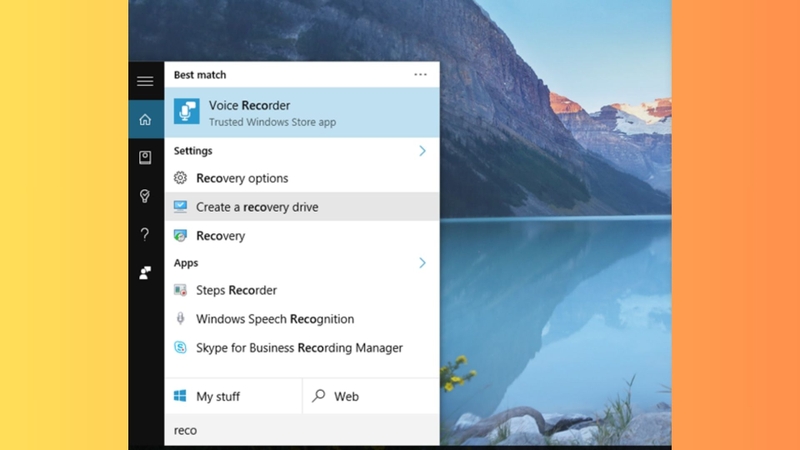Click the Best match heading
This screenshot has height=450, width=800.
200,74
